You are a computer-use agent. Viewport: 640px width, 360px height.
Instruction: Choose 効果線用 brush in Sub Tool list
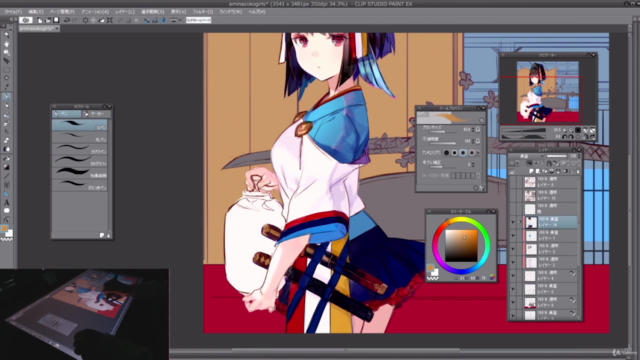(x=80, y=172)
